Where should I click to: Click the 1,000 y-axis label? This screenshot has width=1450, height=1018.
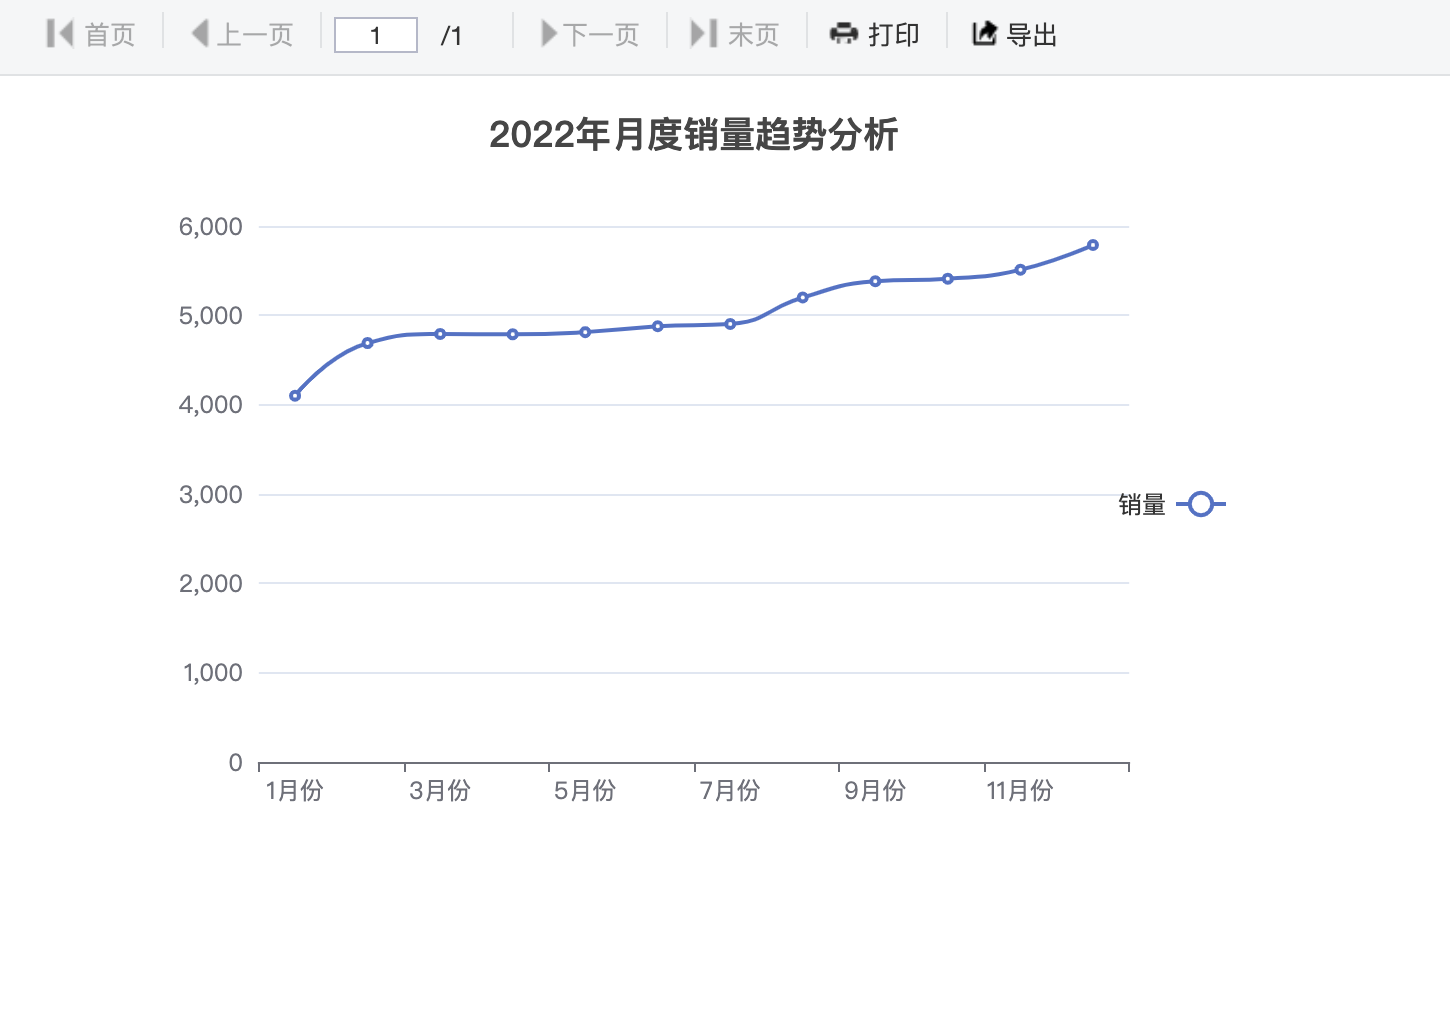pyautogui.click(x=213, y=673)
